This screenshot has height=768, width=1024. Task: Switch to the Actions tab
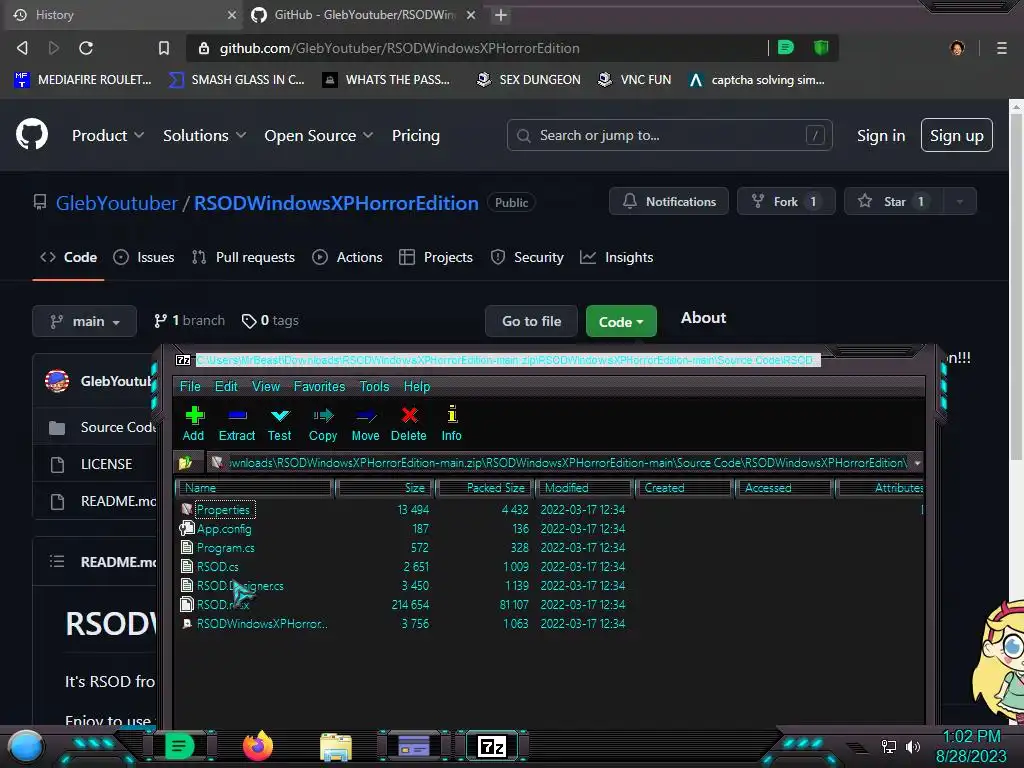(x=347, y=257)
